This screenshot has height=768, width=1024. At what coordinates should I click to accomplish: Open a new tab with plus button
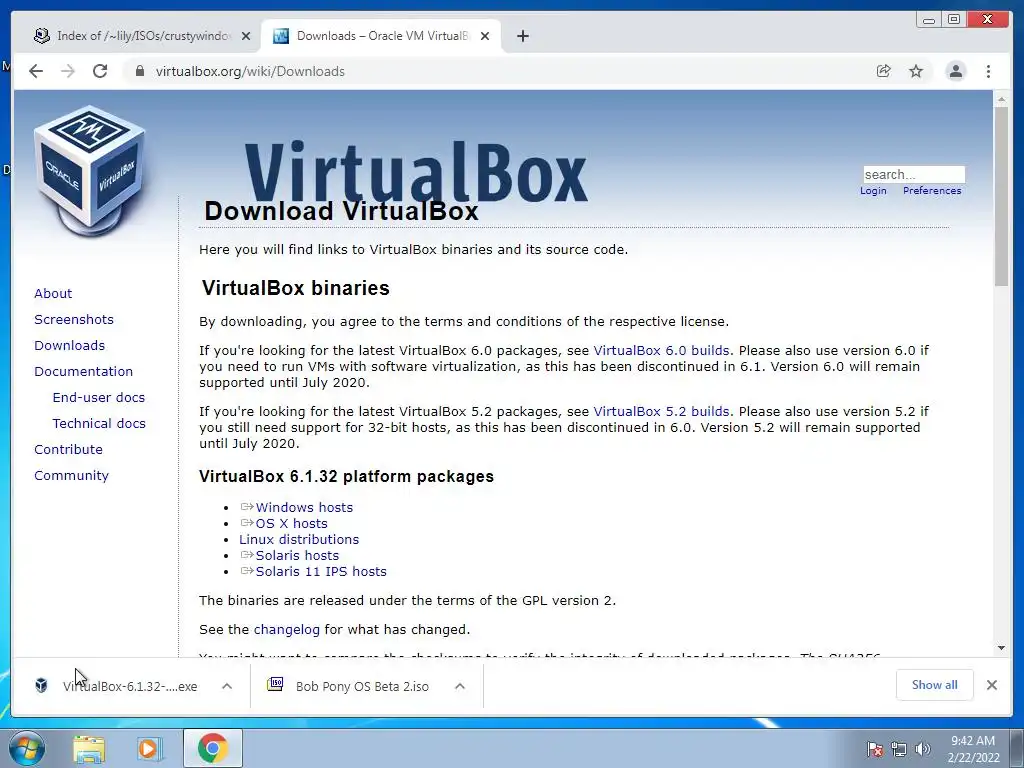pos(522,36)
